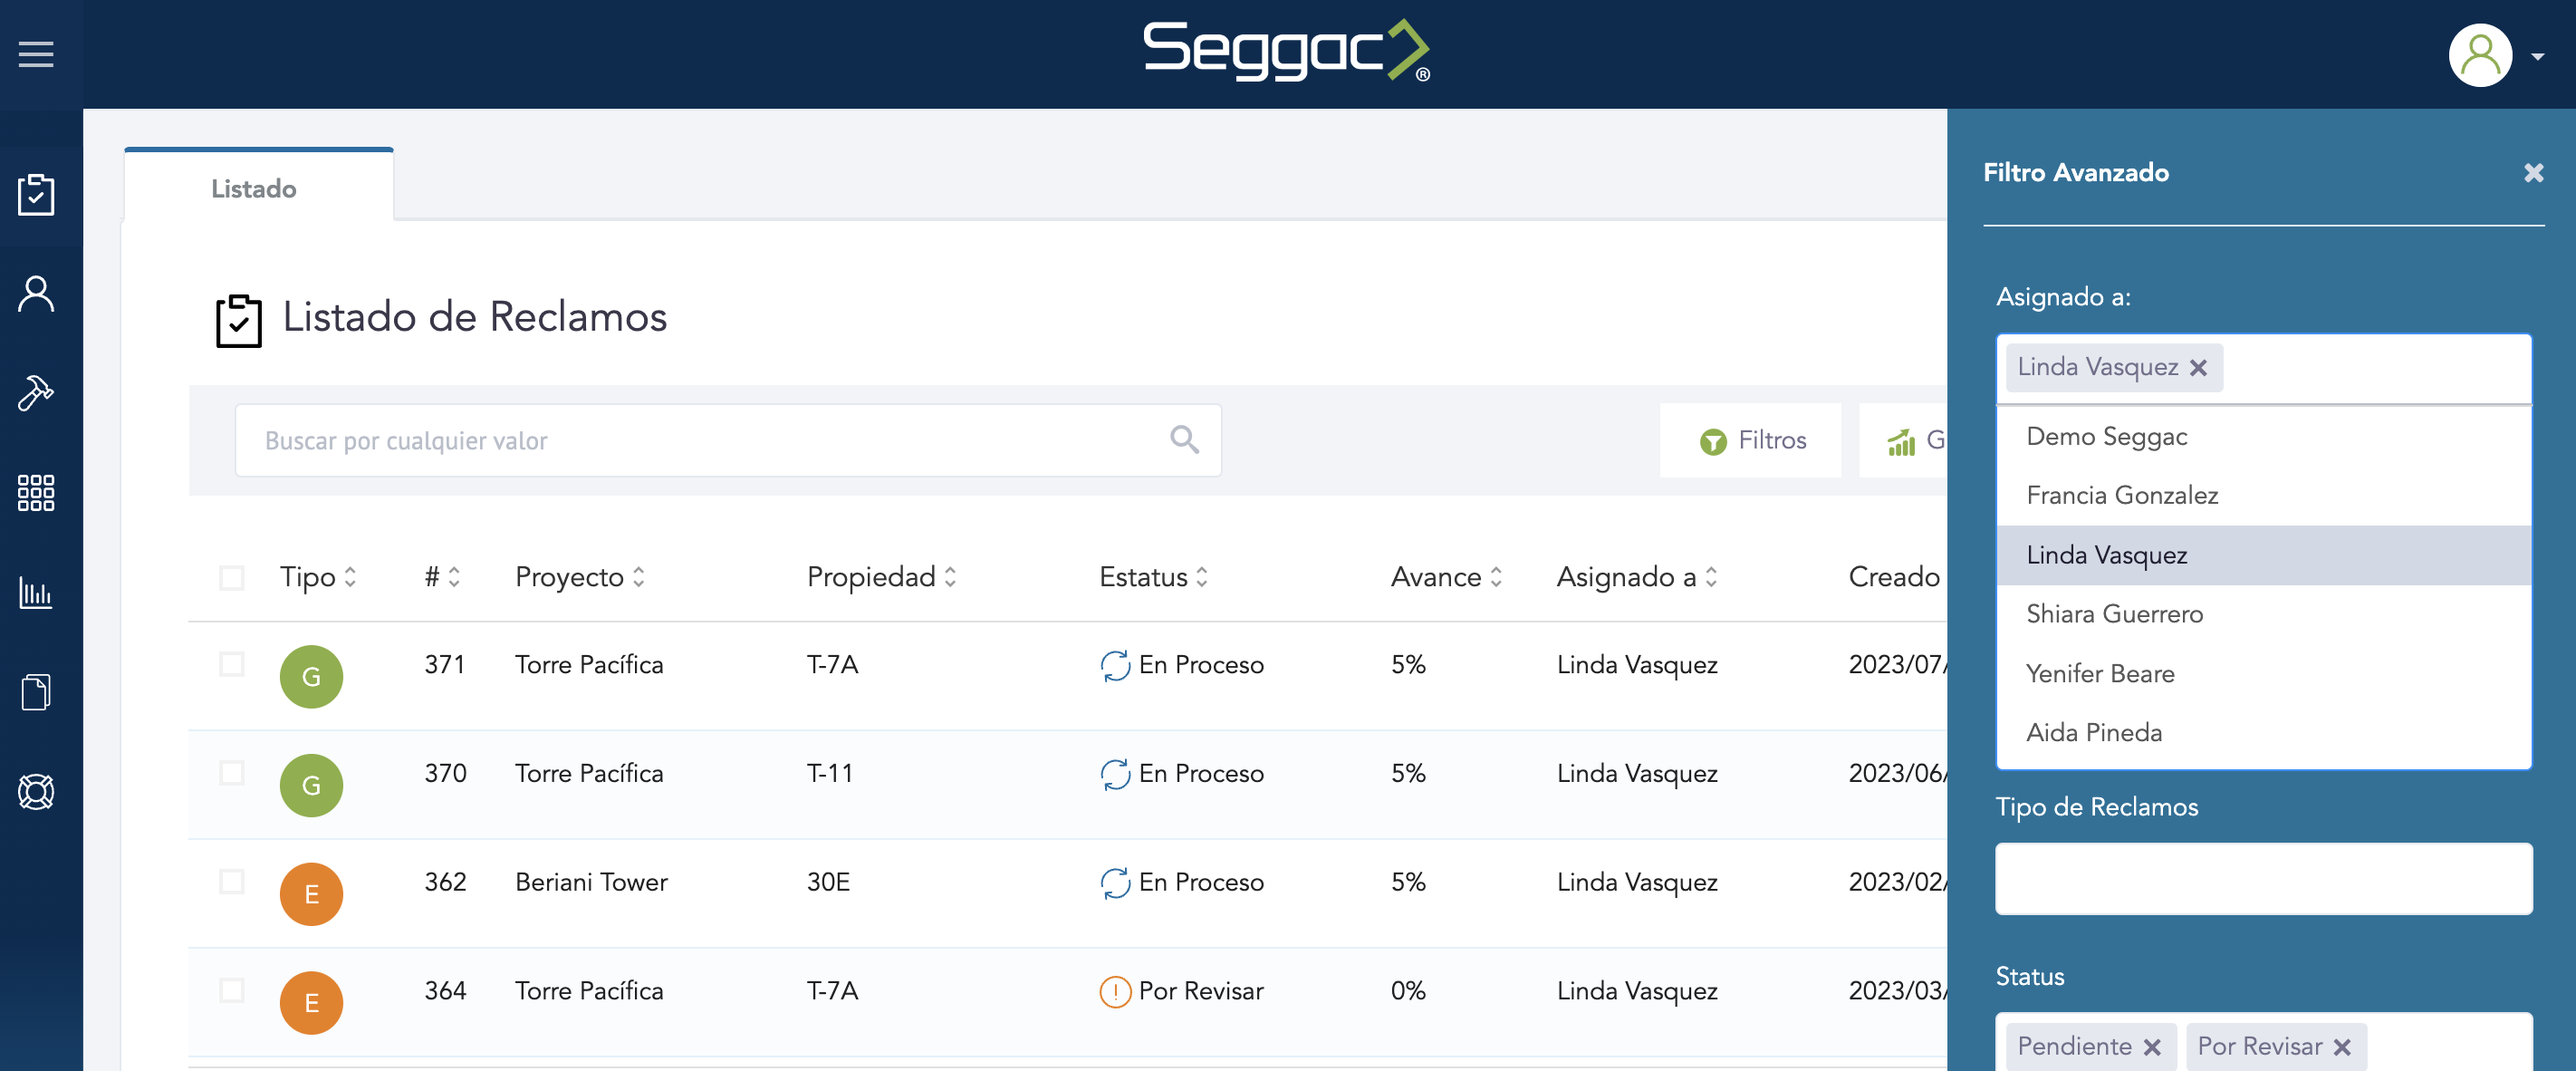Sort table by Propiedad column
The width and height of the screenshot is (2576, 1071).
pyautogui.click(x=882, y=577)
